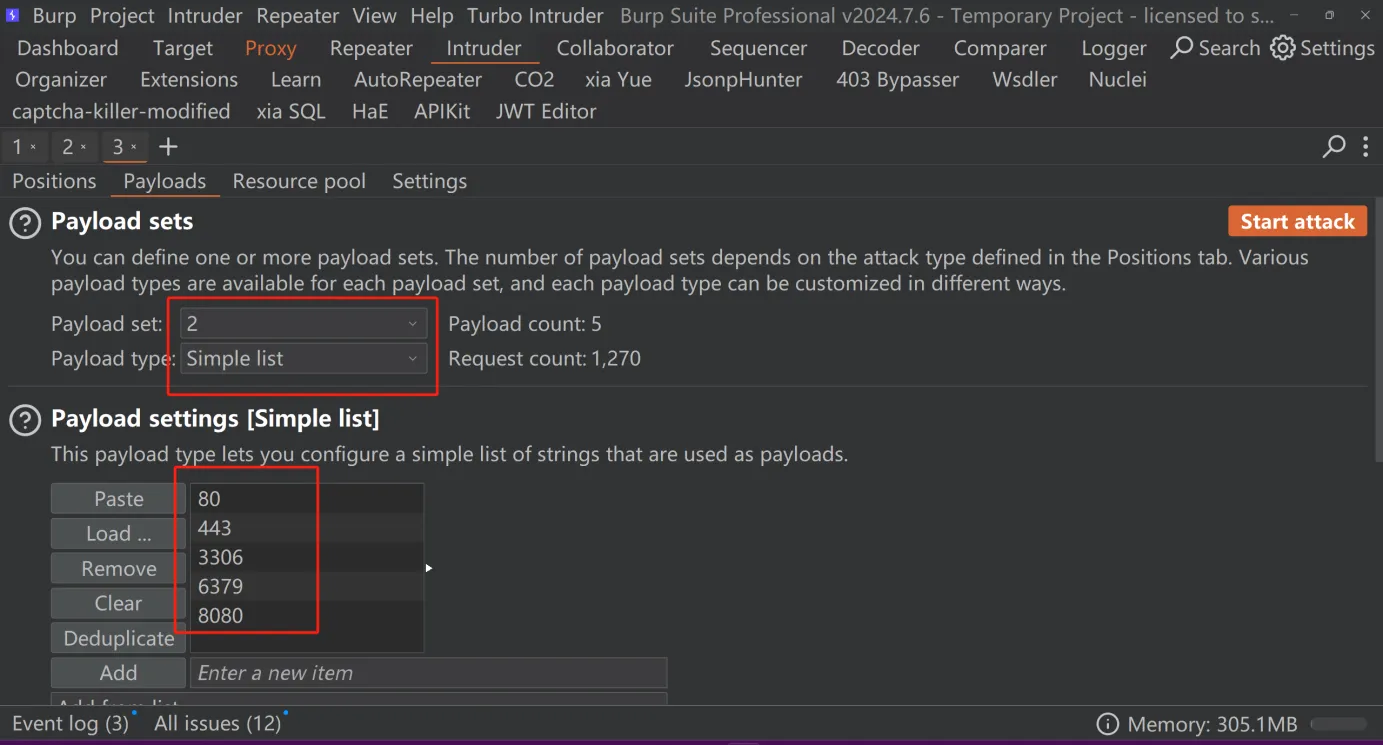The width and height of the screenshot is (1383, 745).
Task: Click the Add button
Action: pyautogui.click(x=118, y=673)
